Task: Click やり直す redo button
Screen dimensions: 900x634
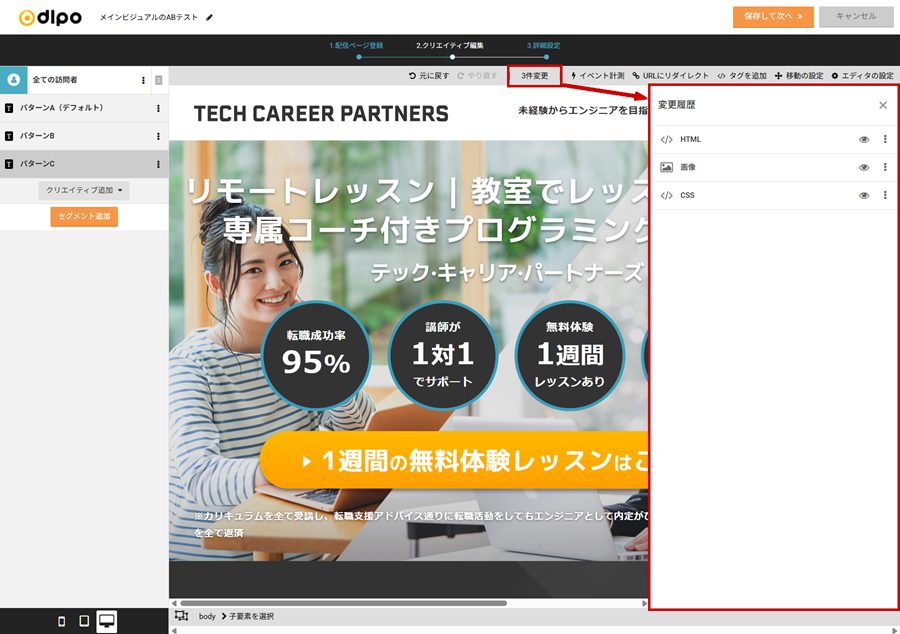Action: click(x=477, y=76)
